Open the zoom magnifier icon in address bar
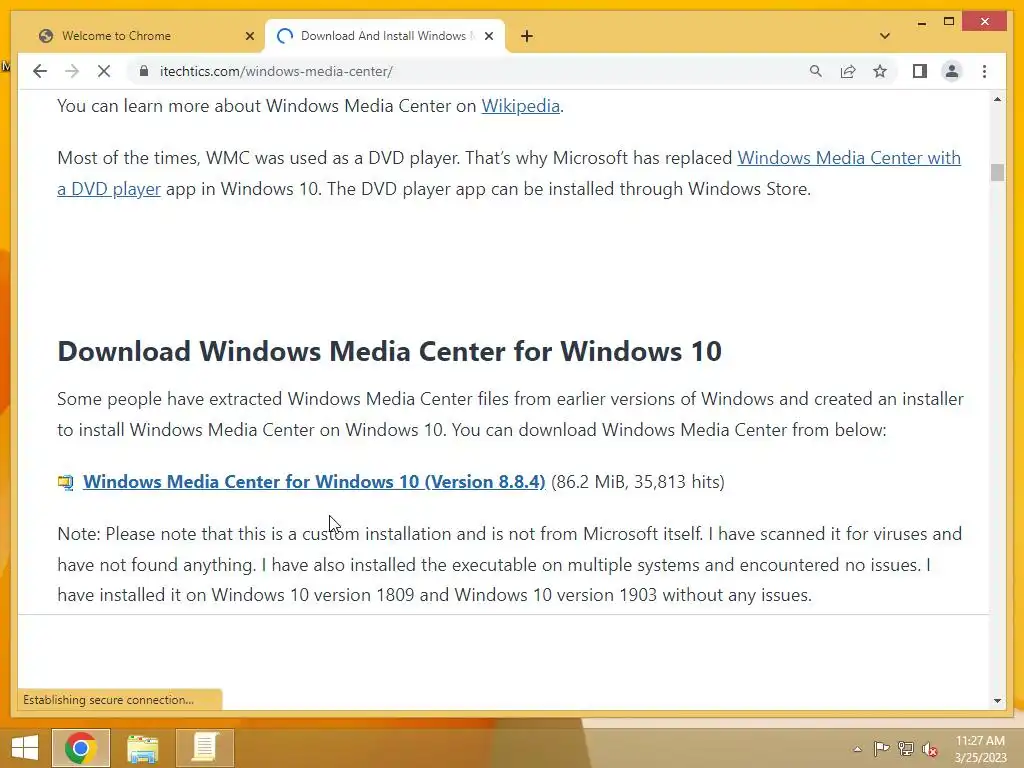 click(816, 71)
